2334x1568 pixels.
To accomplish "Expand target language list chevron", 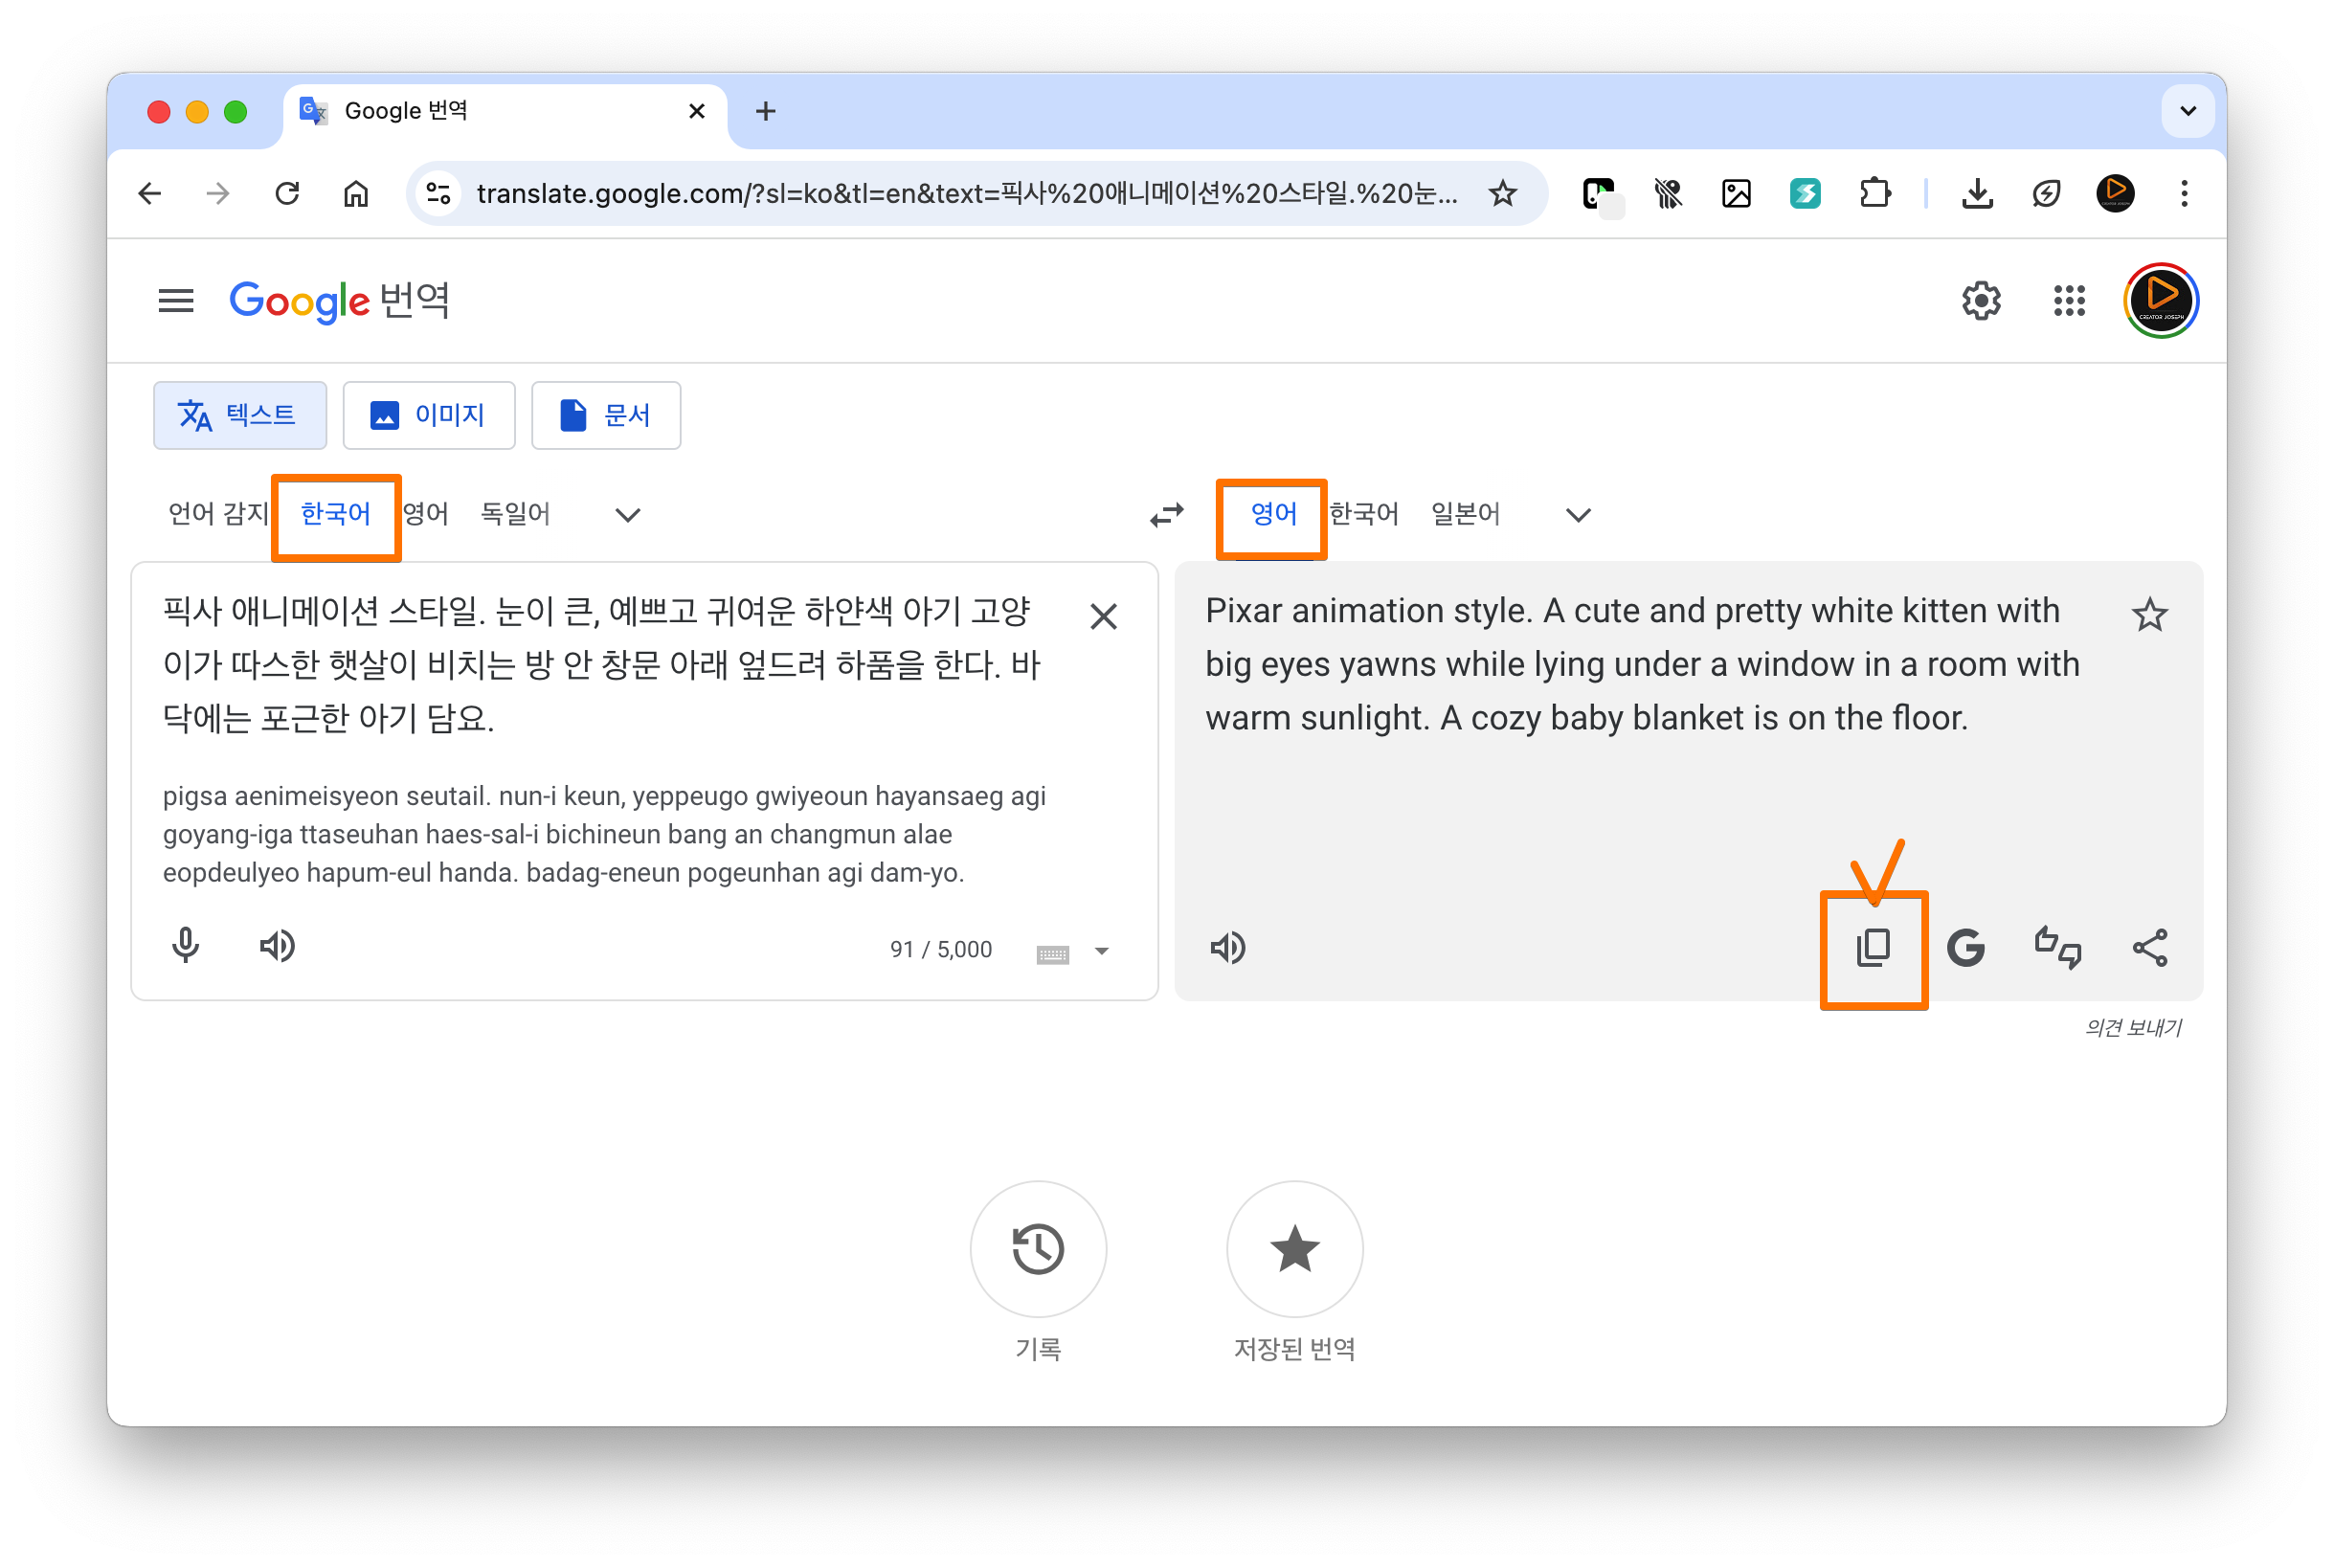I will point(1578,515).
